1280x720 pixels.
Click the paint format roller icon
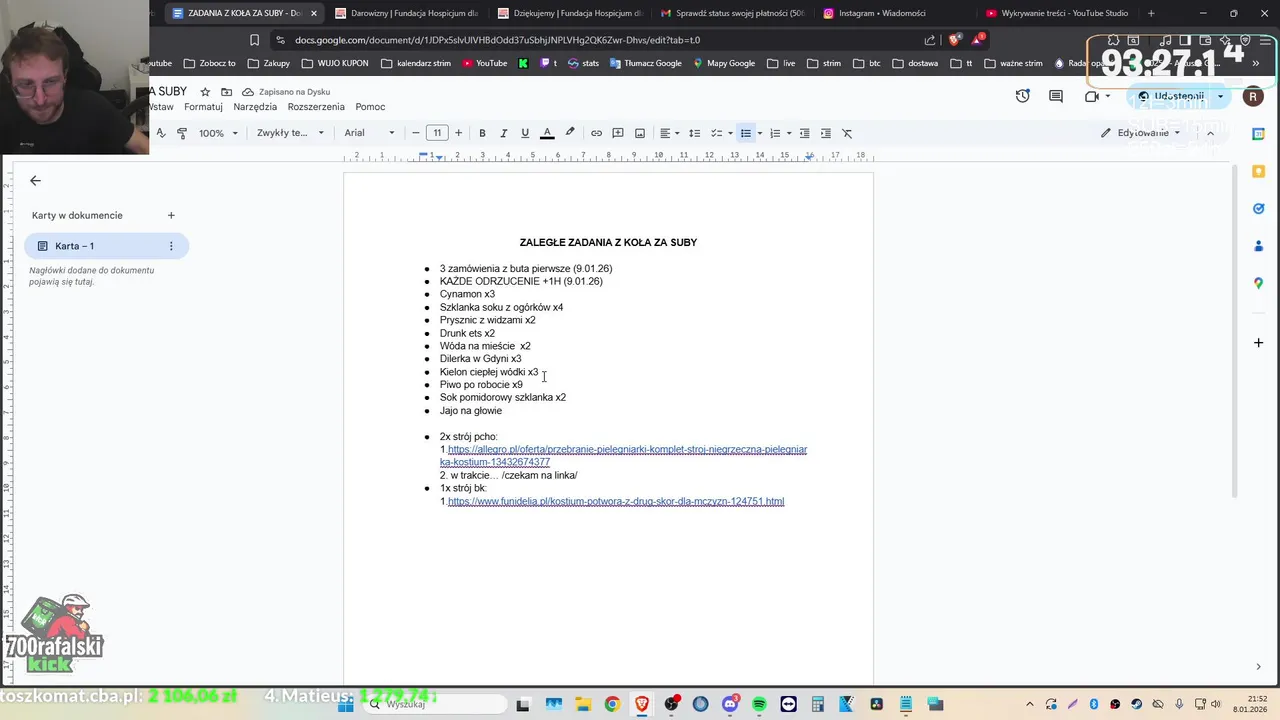coord(182,133)
